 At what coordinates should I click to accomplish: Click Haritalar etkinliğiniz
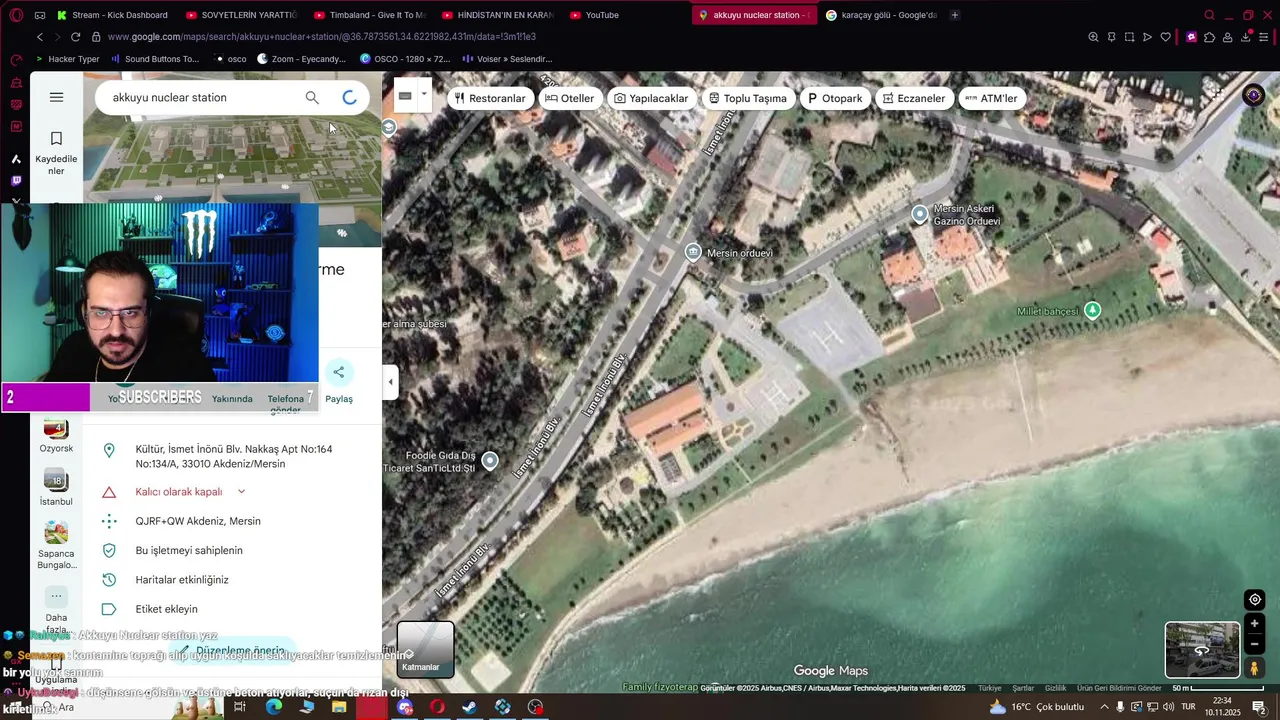(x=182, y=580)
